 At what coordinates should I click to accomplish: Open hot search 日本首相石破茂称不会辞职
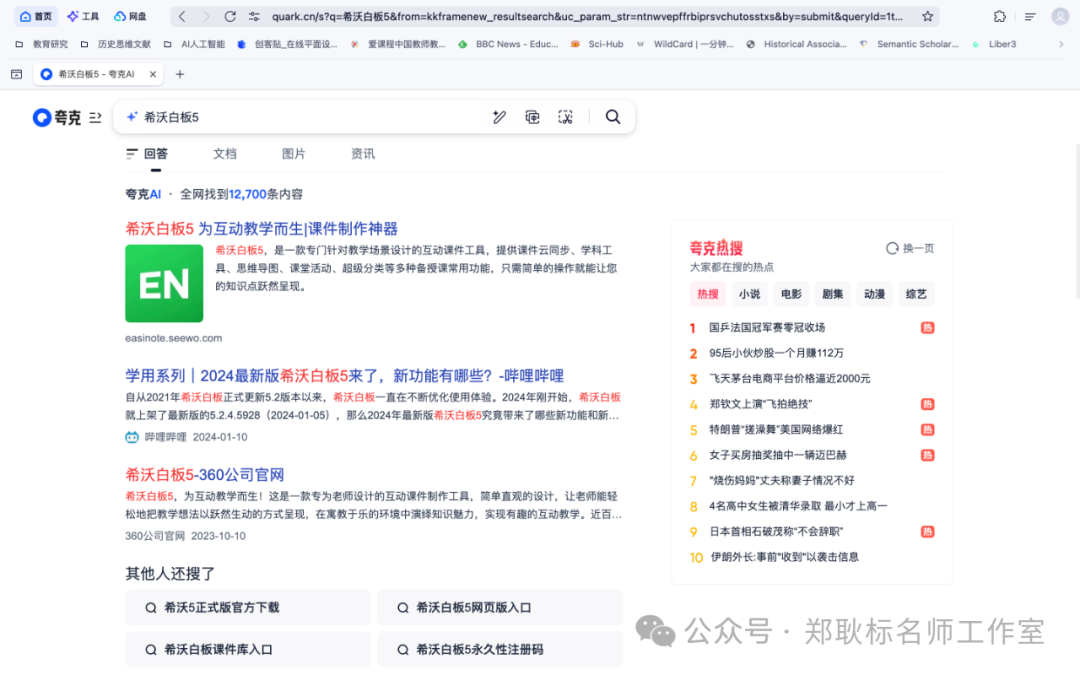click(776, 531)
